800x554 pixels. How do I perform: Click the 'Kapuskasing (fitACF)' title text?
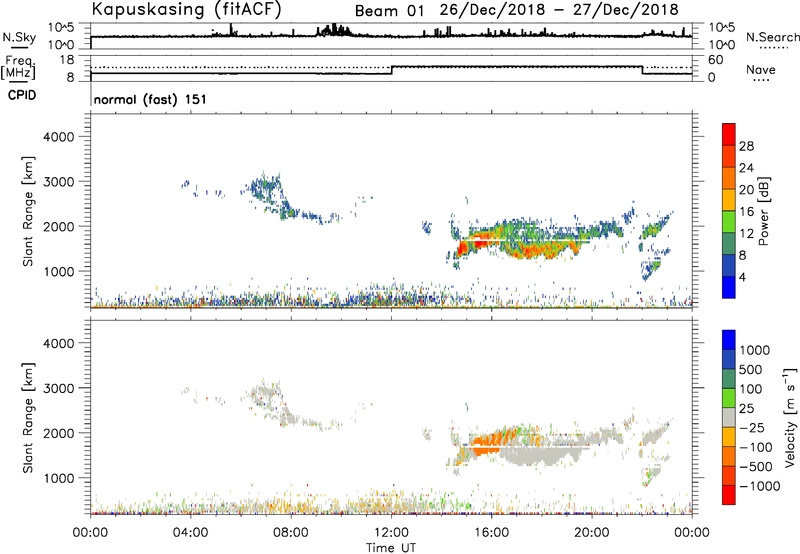tap(186, 9)
